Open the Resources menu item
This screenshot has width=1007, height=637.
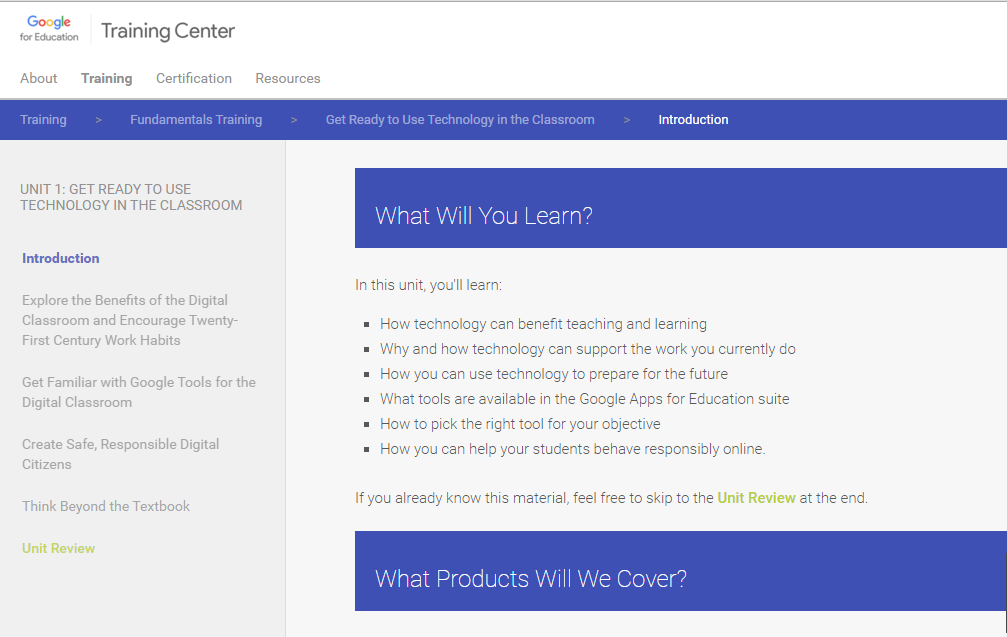coord(288,78)
